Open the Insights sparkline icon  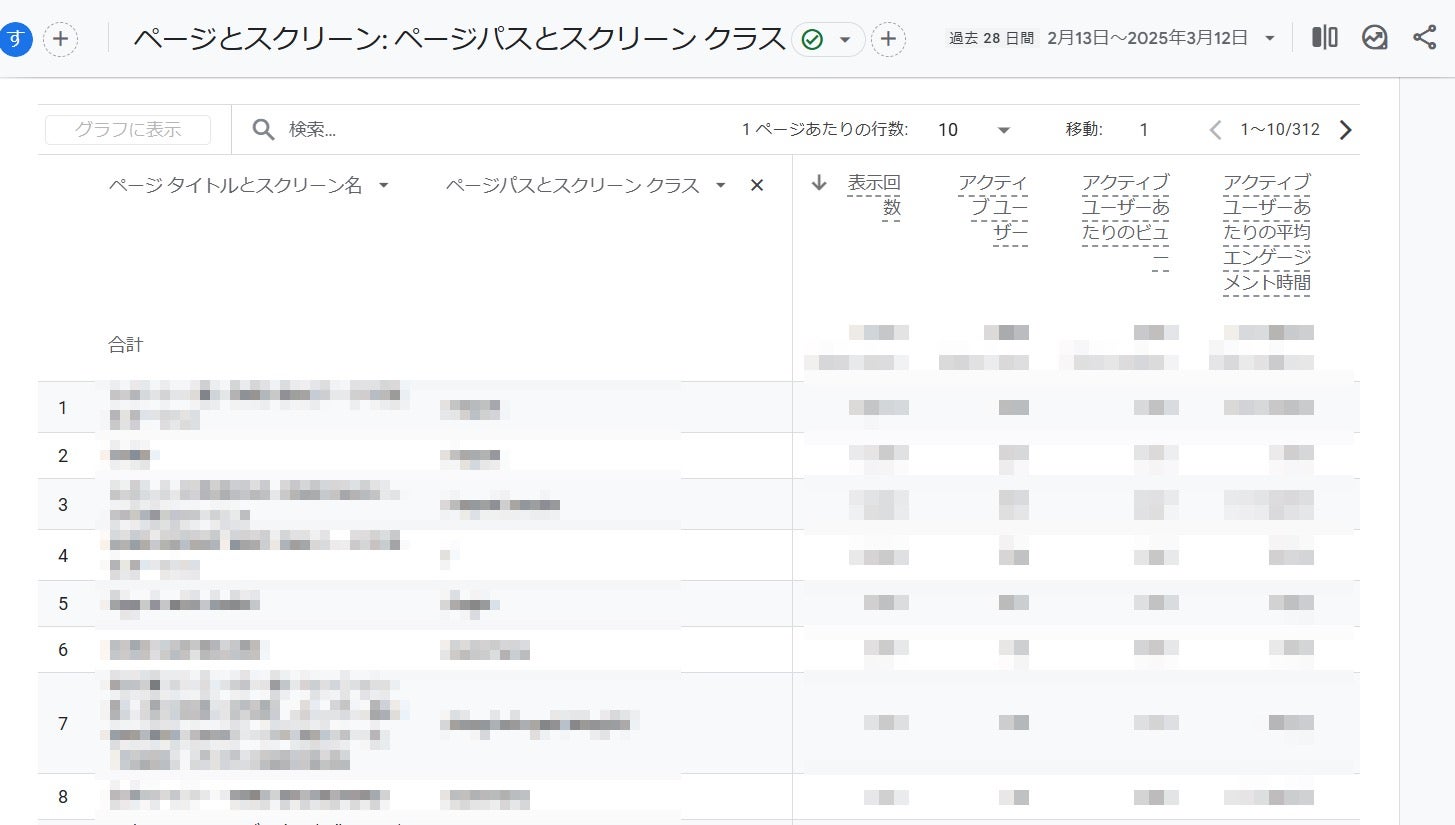(1375, 38)
